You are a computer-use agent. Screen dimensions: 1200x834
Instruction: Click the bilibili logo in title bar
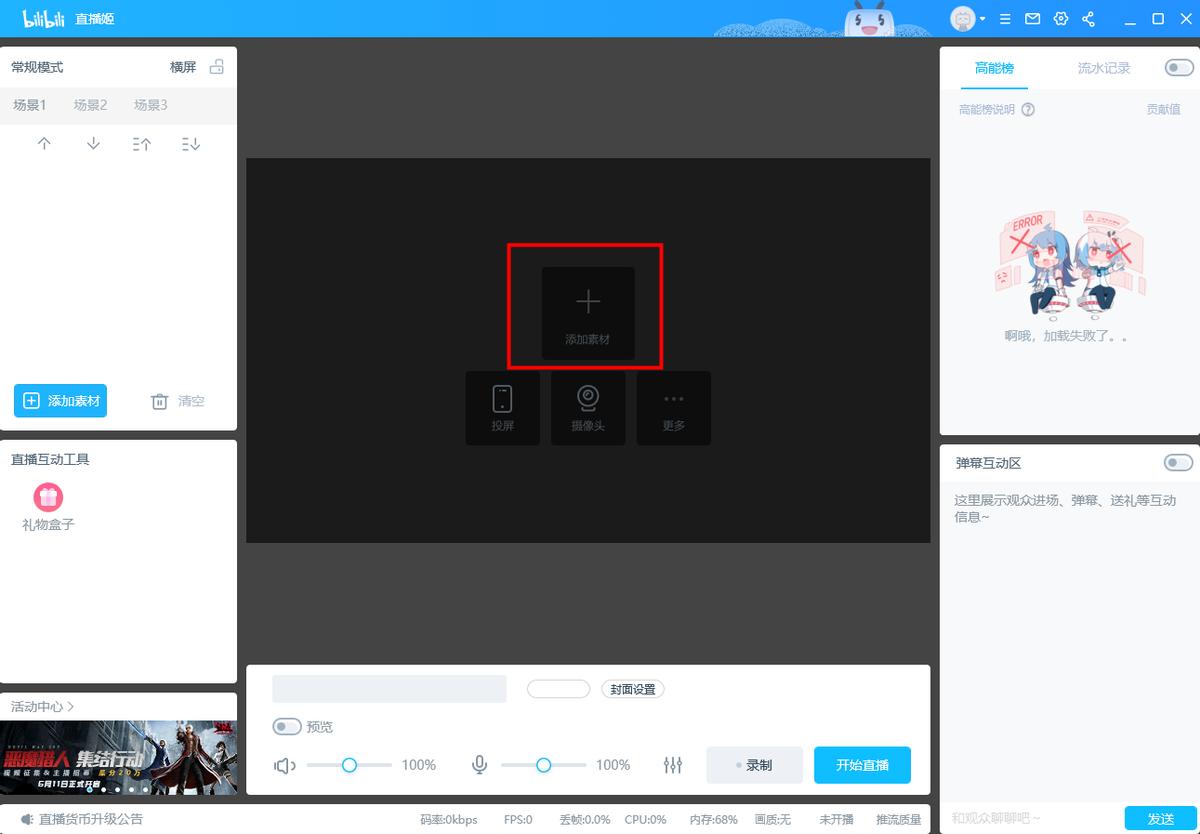(x=44, y=18)
